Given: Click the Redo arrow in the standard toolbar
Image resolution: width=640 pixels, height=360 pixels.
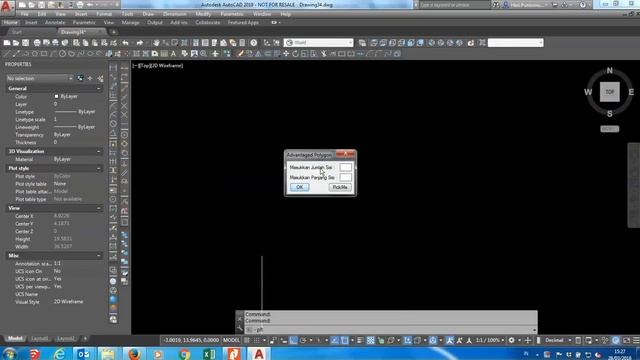Looking at the screenshot, I should pos(140,43).
